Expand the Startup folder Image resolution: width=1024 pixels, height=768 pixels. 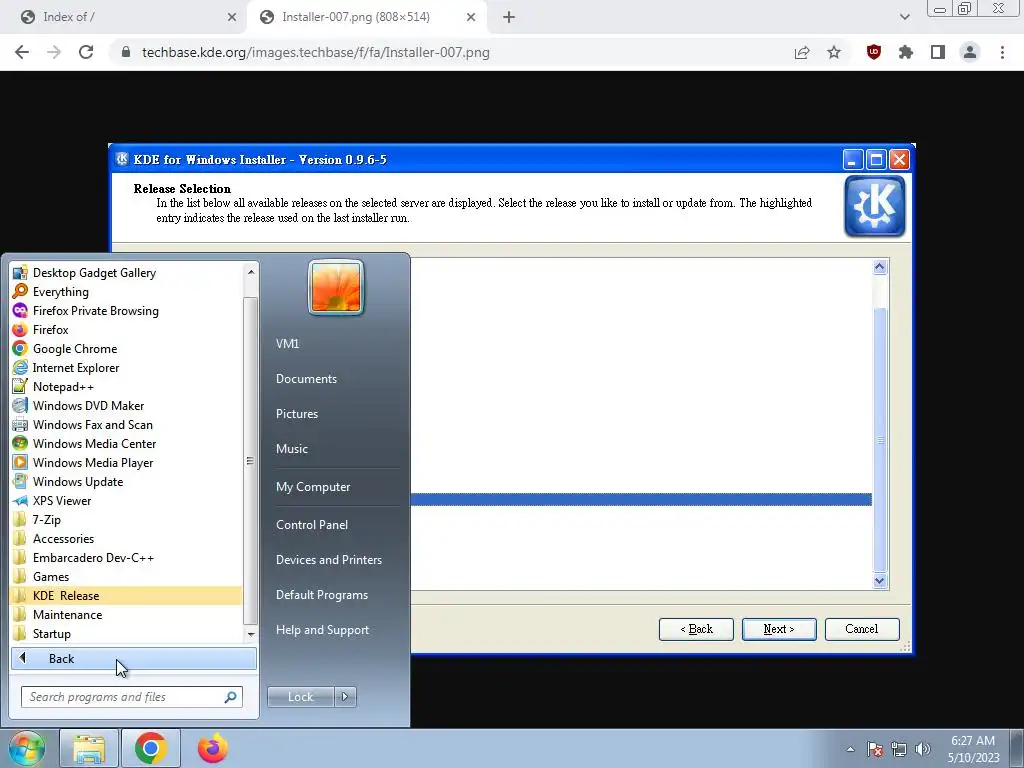click(x=126, y=633)
